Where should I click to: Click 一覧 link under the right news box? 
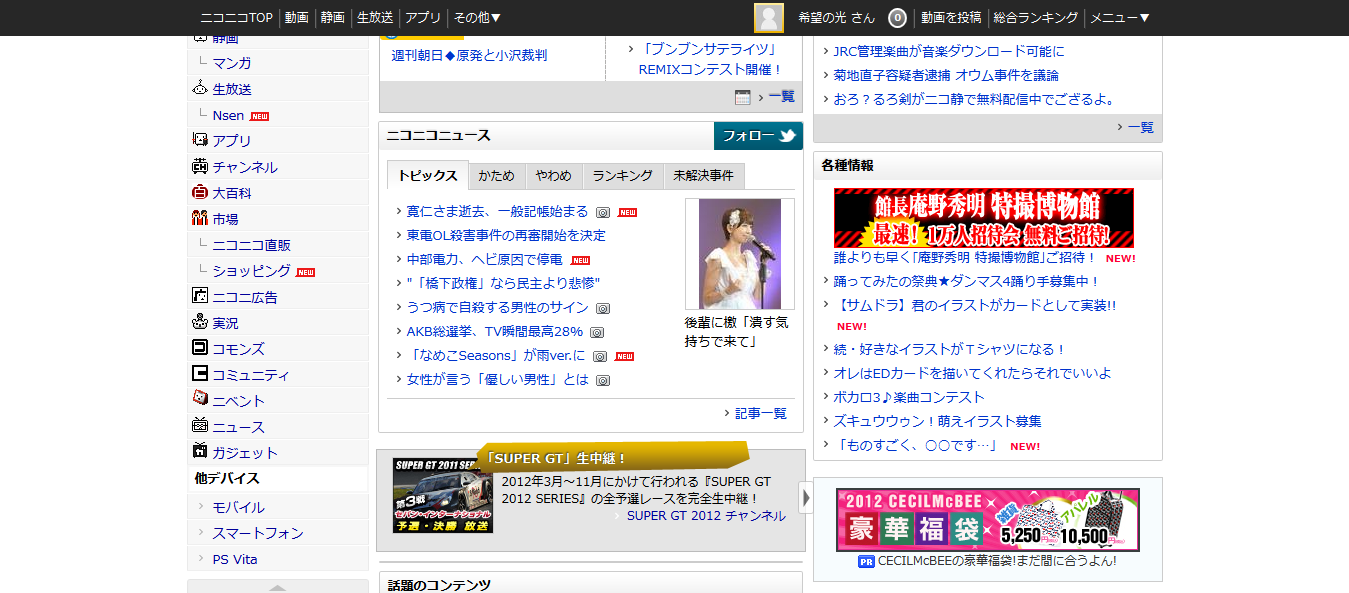click(x=1141, y=127)
